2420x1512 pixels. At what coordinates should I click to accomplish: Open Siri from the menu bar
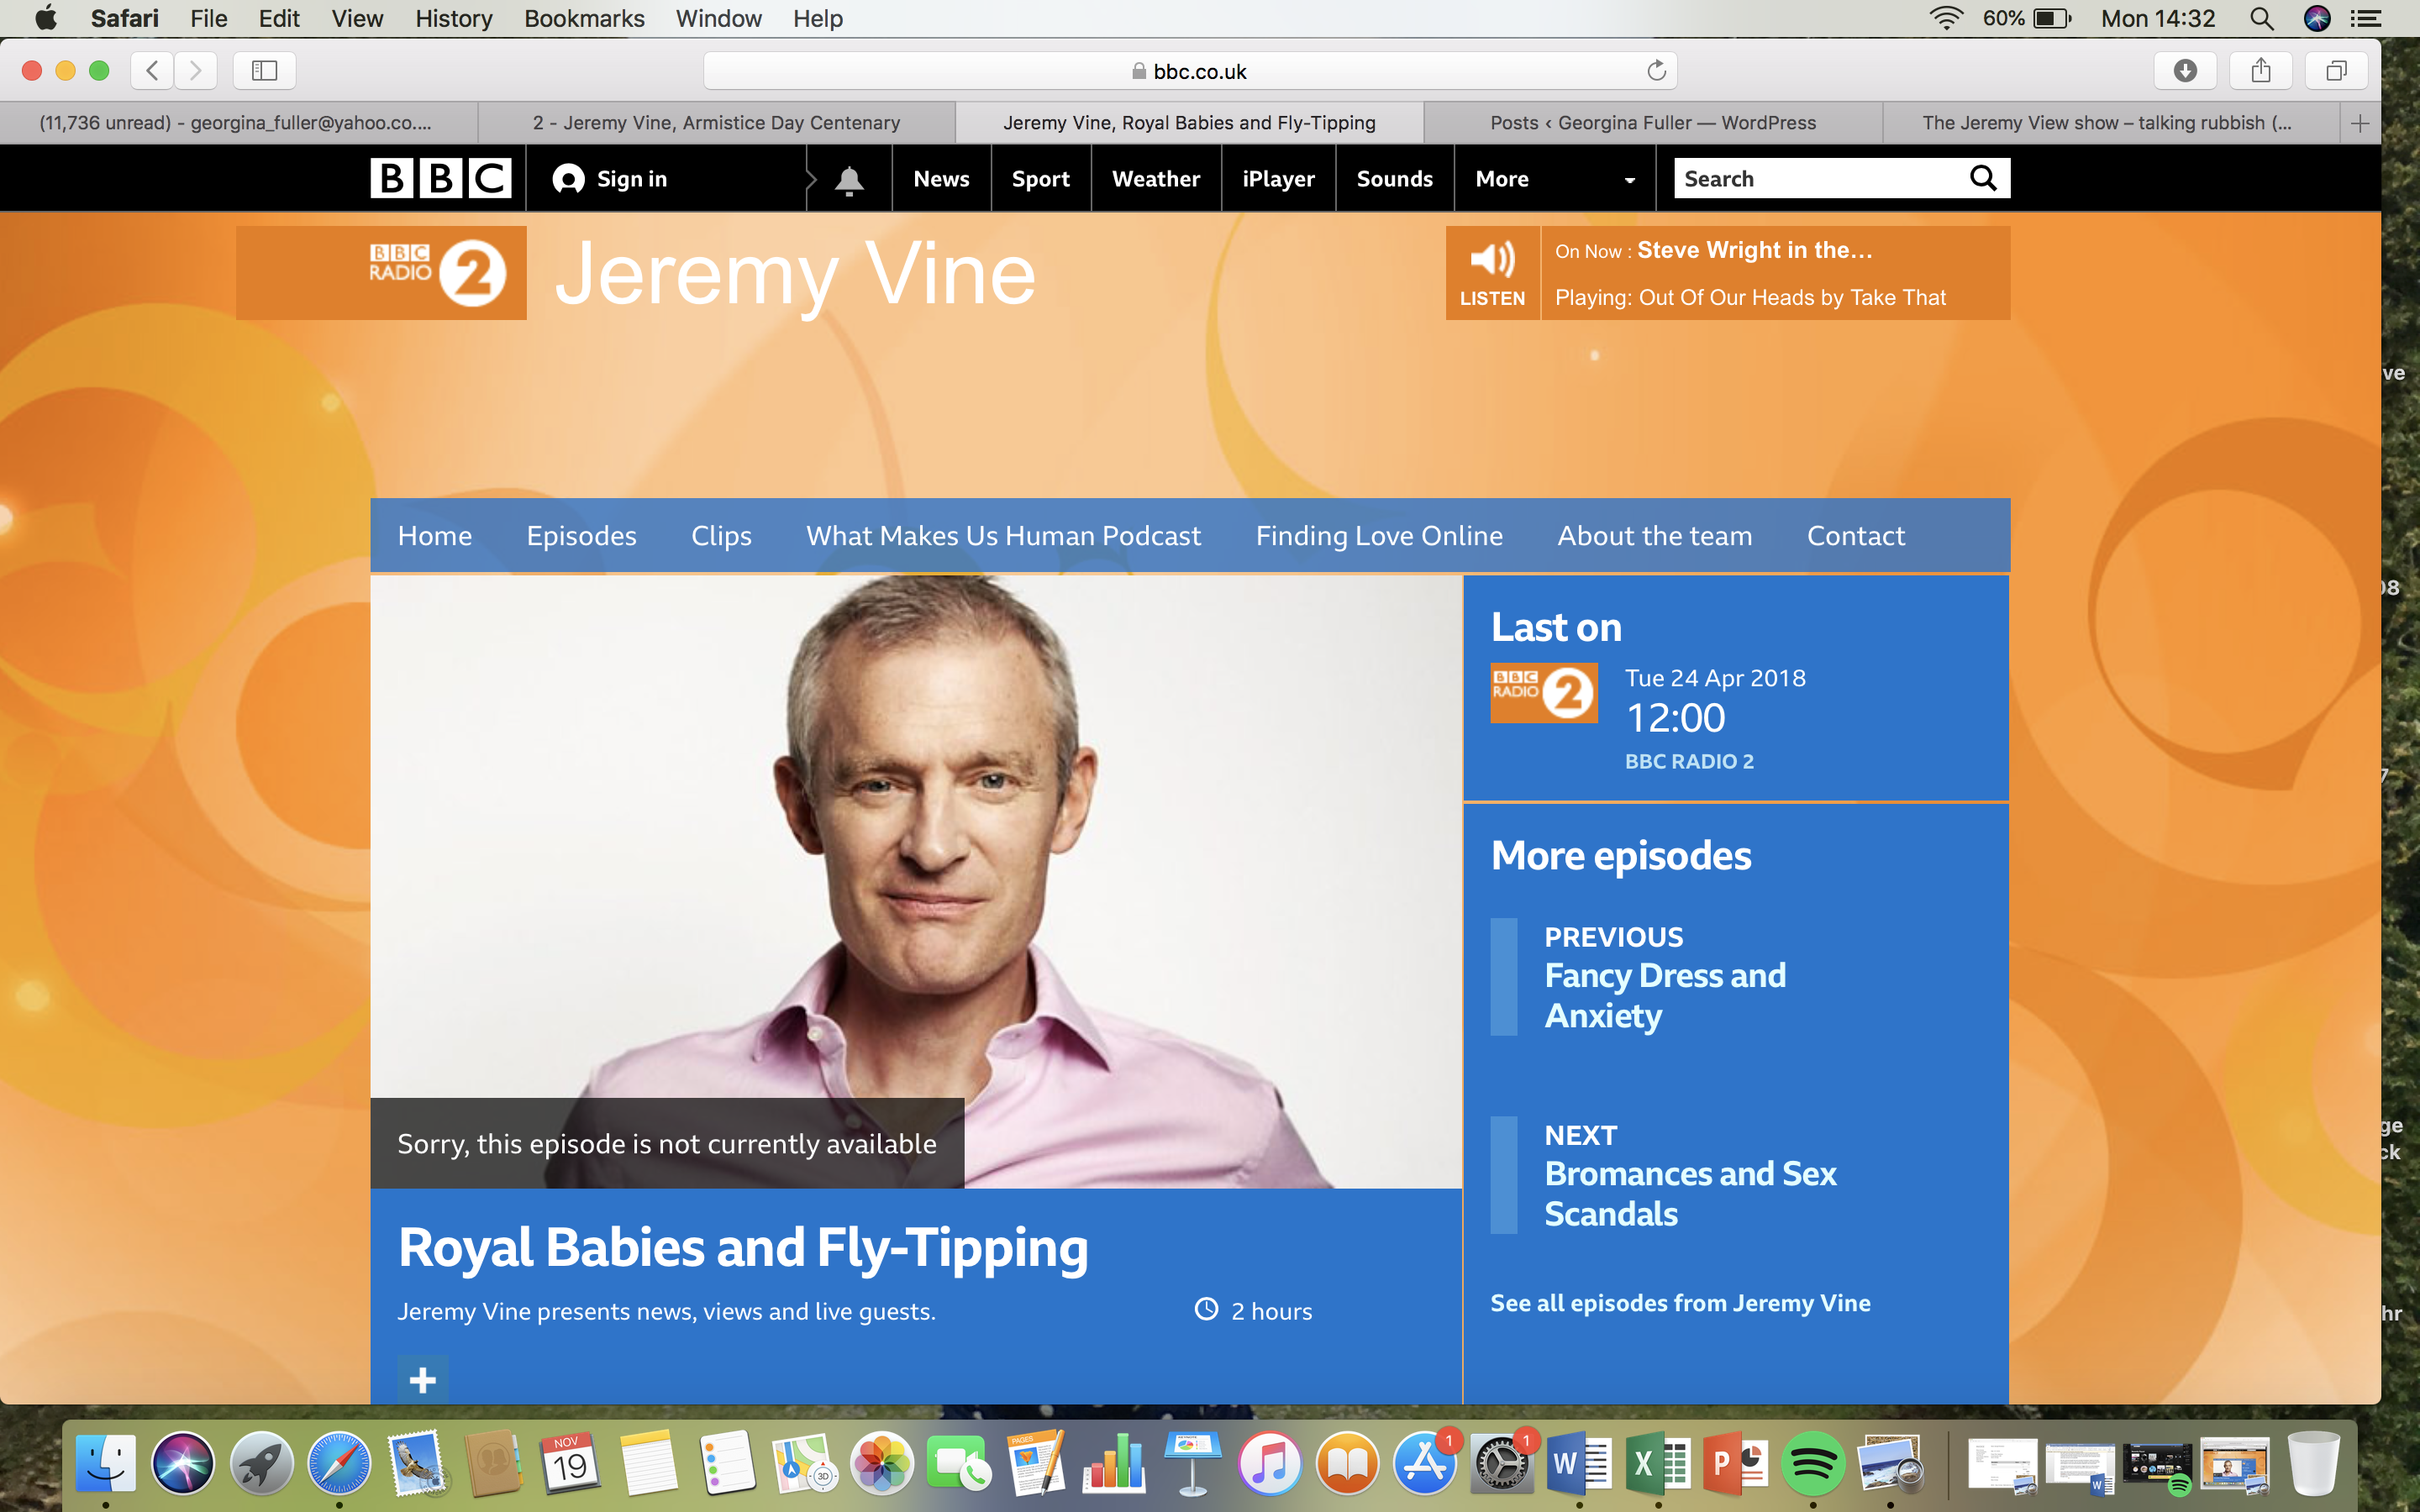pyautogui.click(x=2316, y=18)
